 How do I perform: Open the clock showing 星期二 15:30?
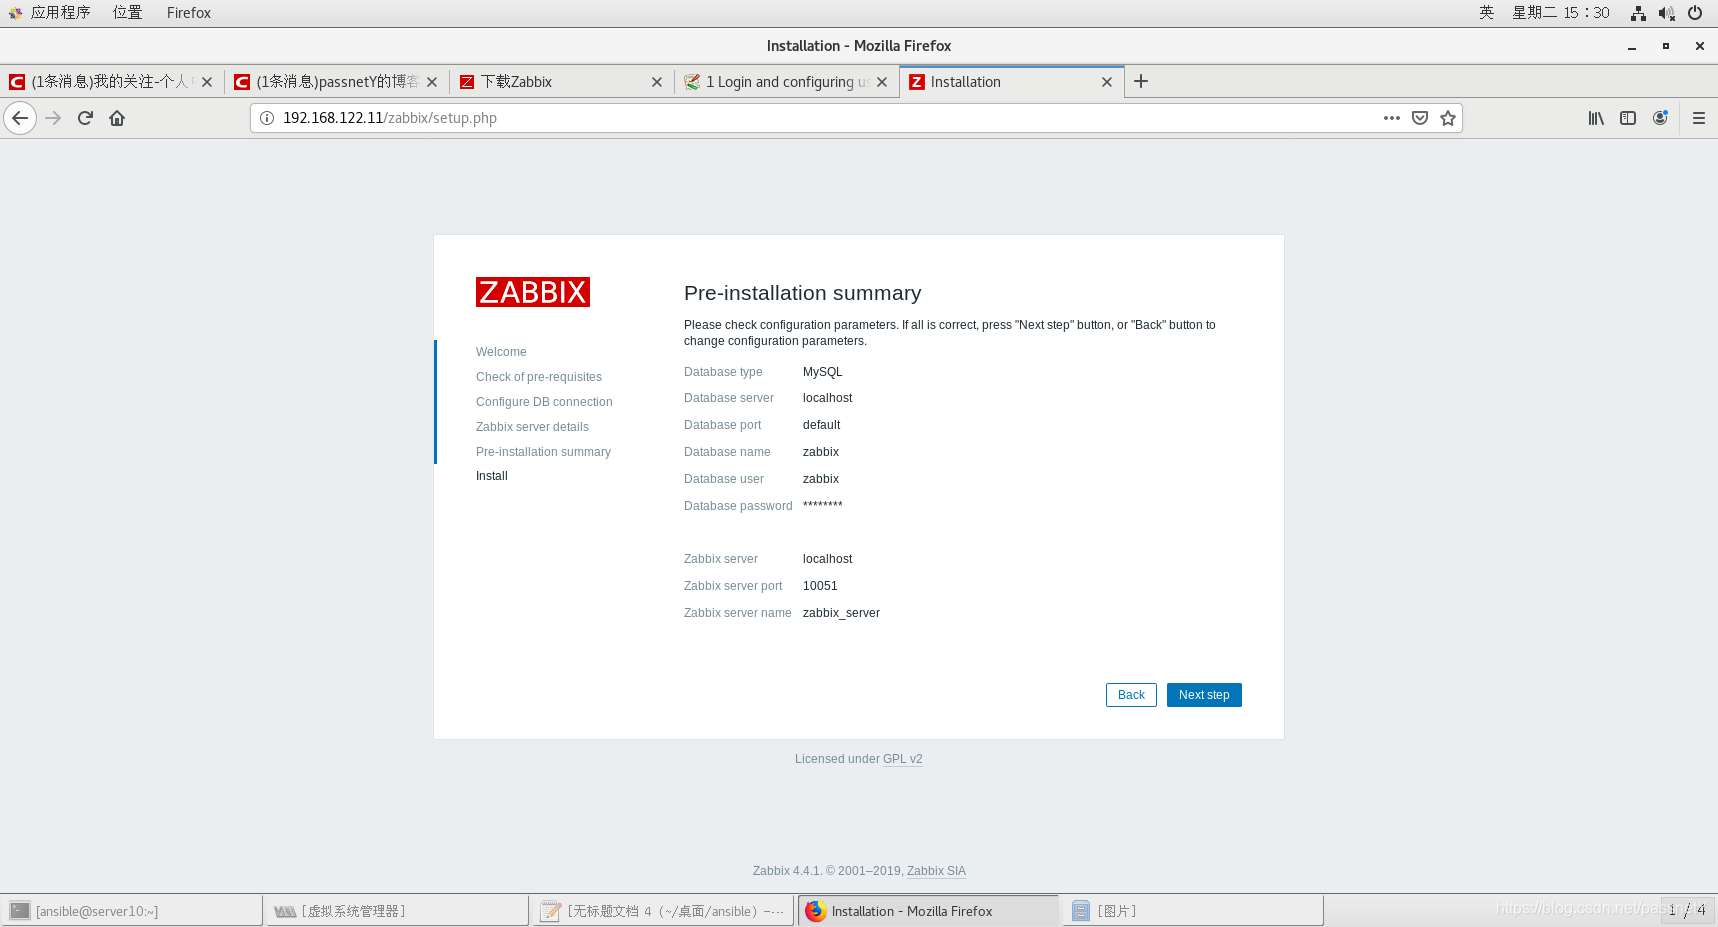1561,13
